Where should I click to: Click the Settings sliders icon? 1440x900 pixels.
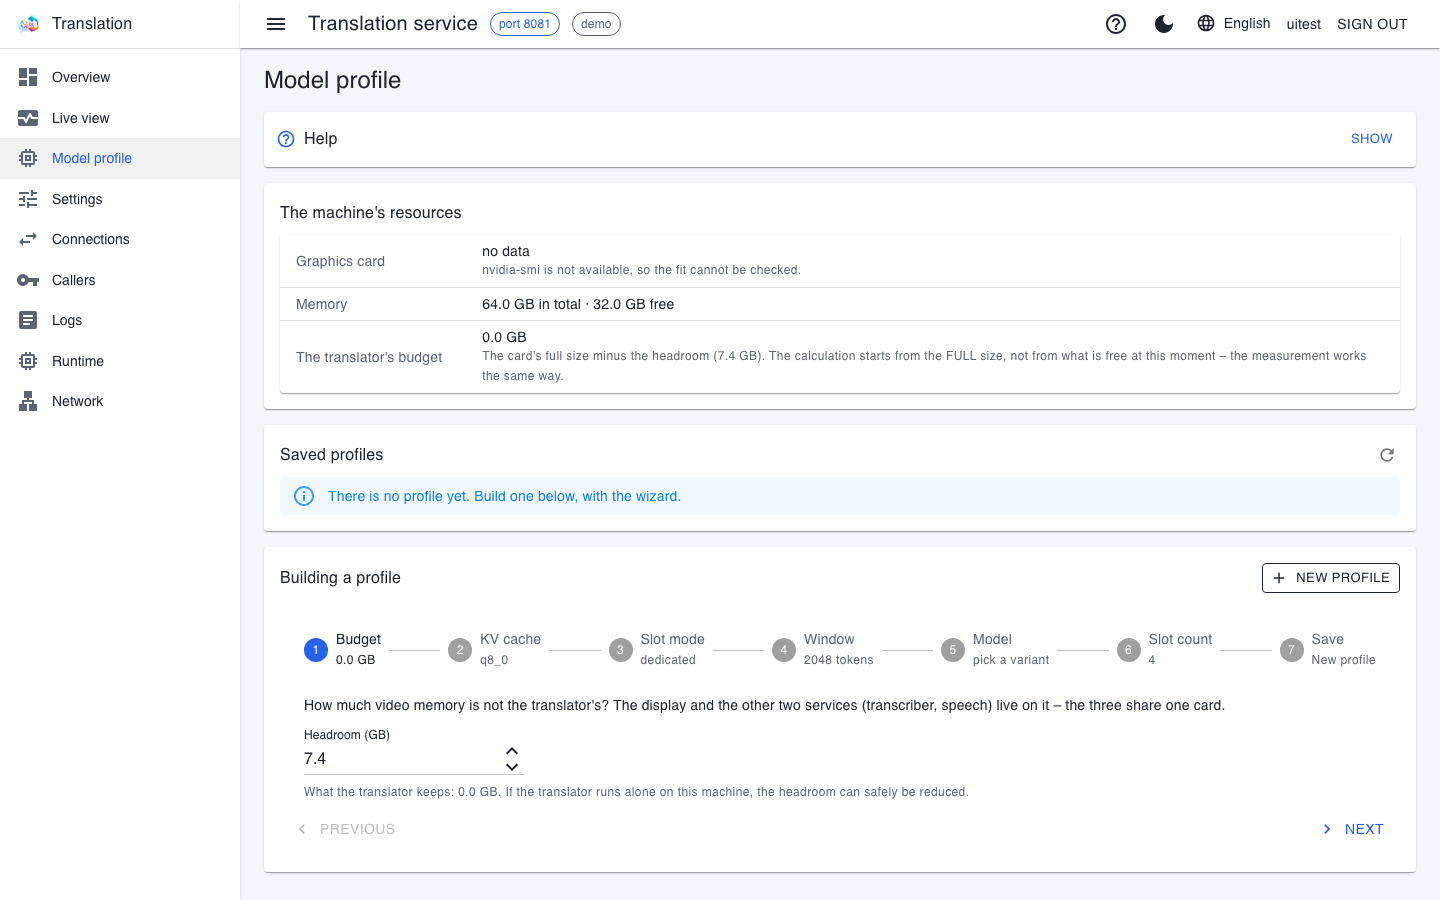coord(28,199)
